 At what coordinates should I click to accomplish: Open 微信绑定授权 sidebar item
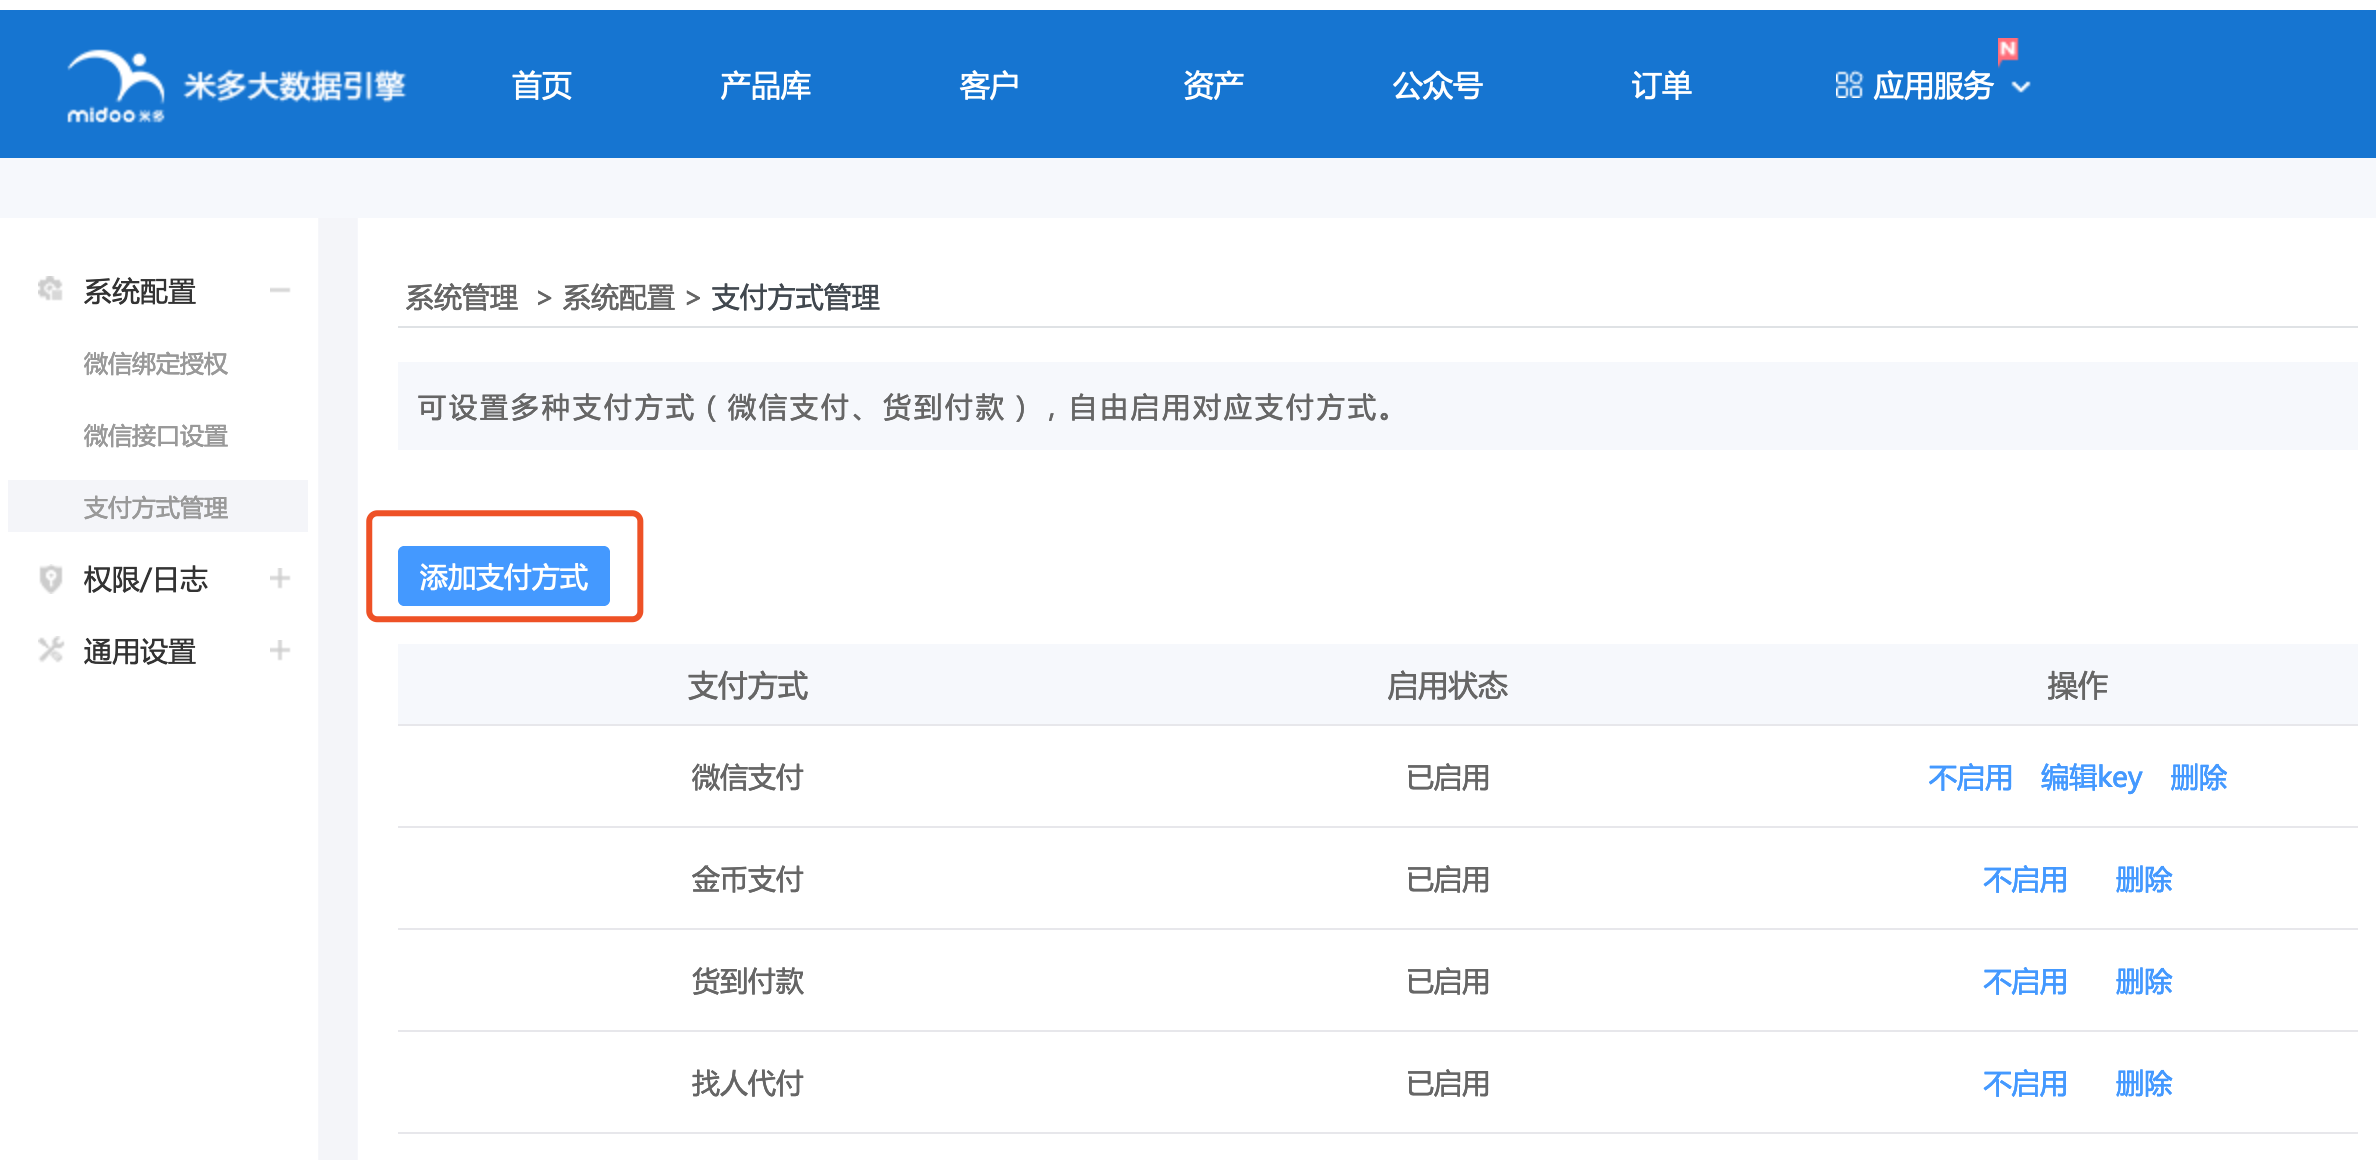coord(155,364)
